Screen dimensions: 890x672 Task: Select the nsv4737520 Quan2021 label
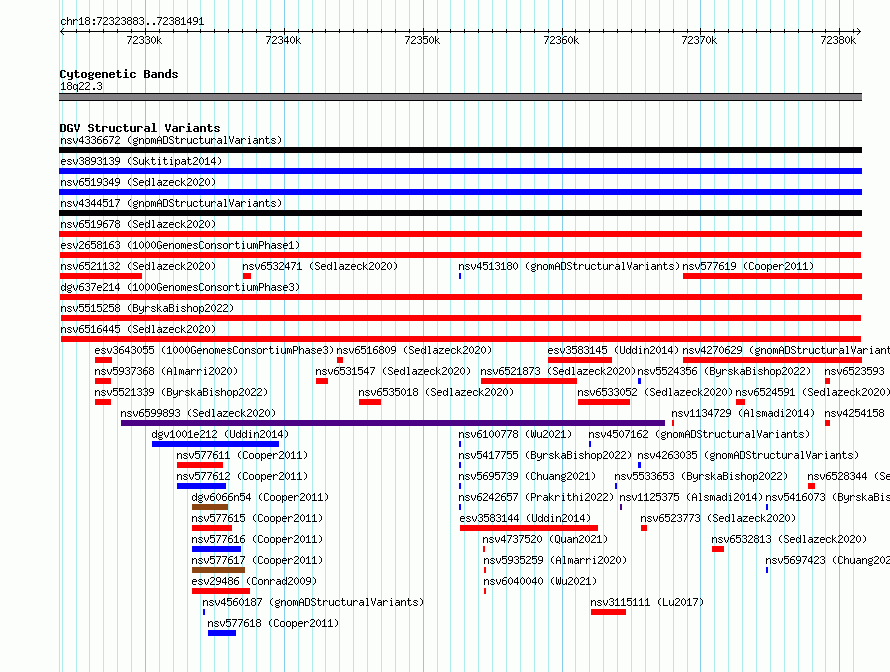(545, 539)
